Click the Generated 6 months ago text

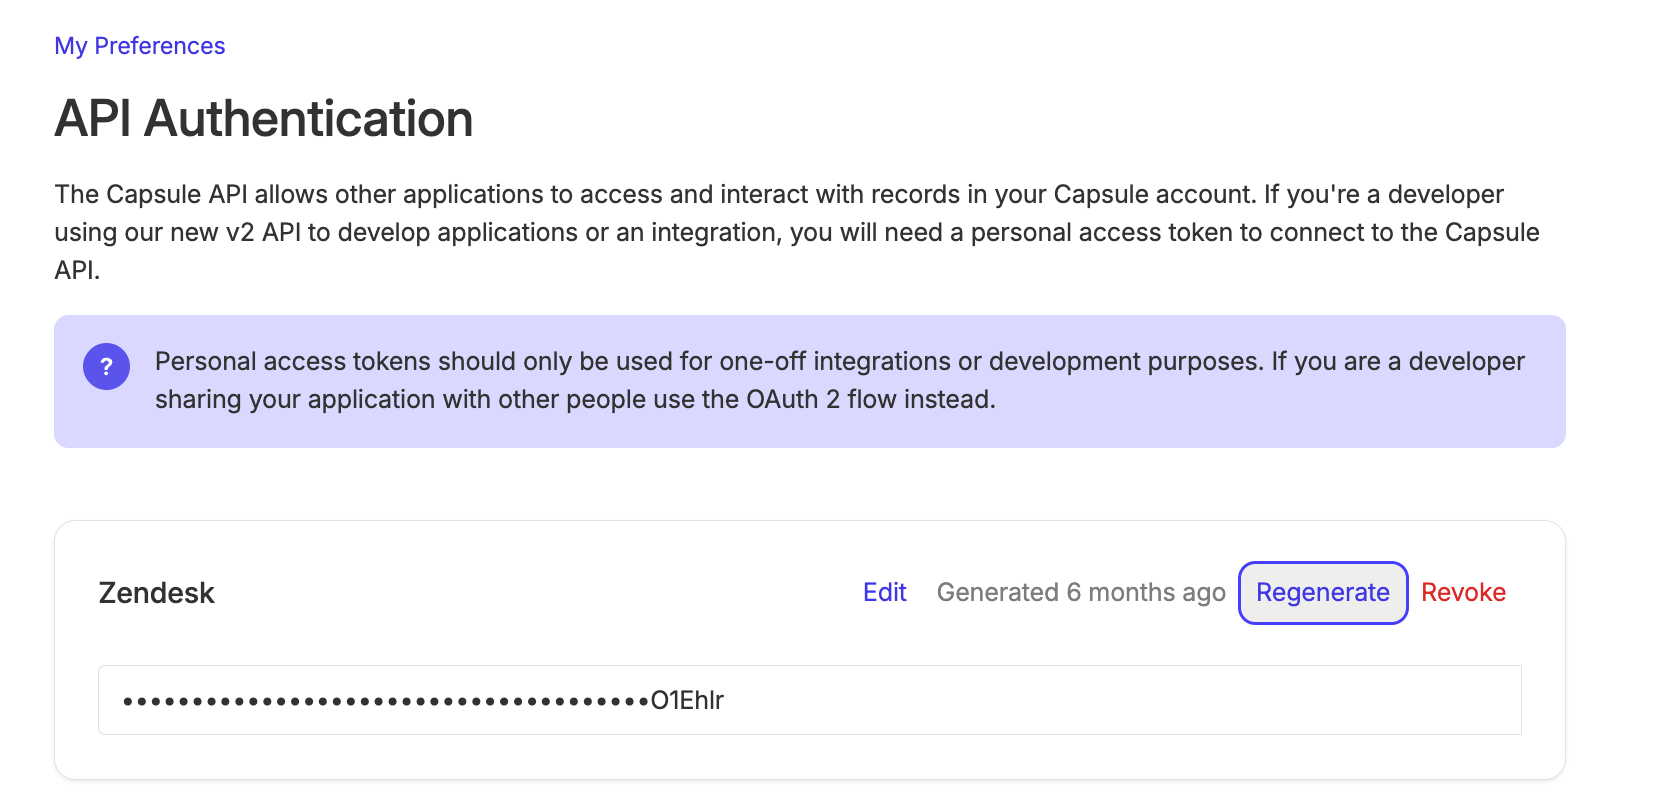(x=1081, y=593)
